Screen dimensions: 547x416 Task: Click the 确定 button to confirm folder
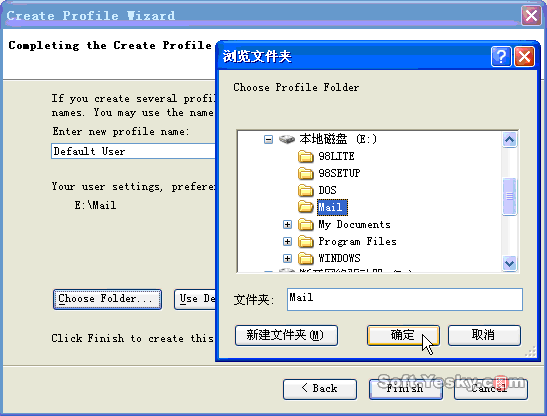pyautogui.click(x=403, y=335)
